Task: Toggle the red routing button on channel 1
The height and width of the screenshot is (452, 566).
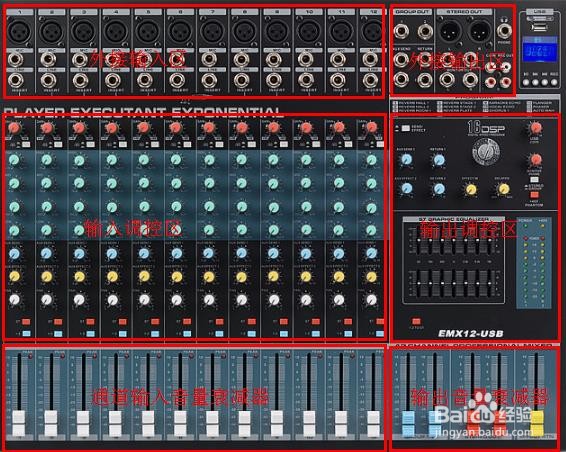Action: [x=26, y=321]
